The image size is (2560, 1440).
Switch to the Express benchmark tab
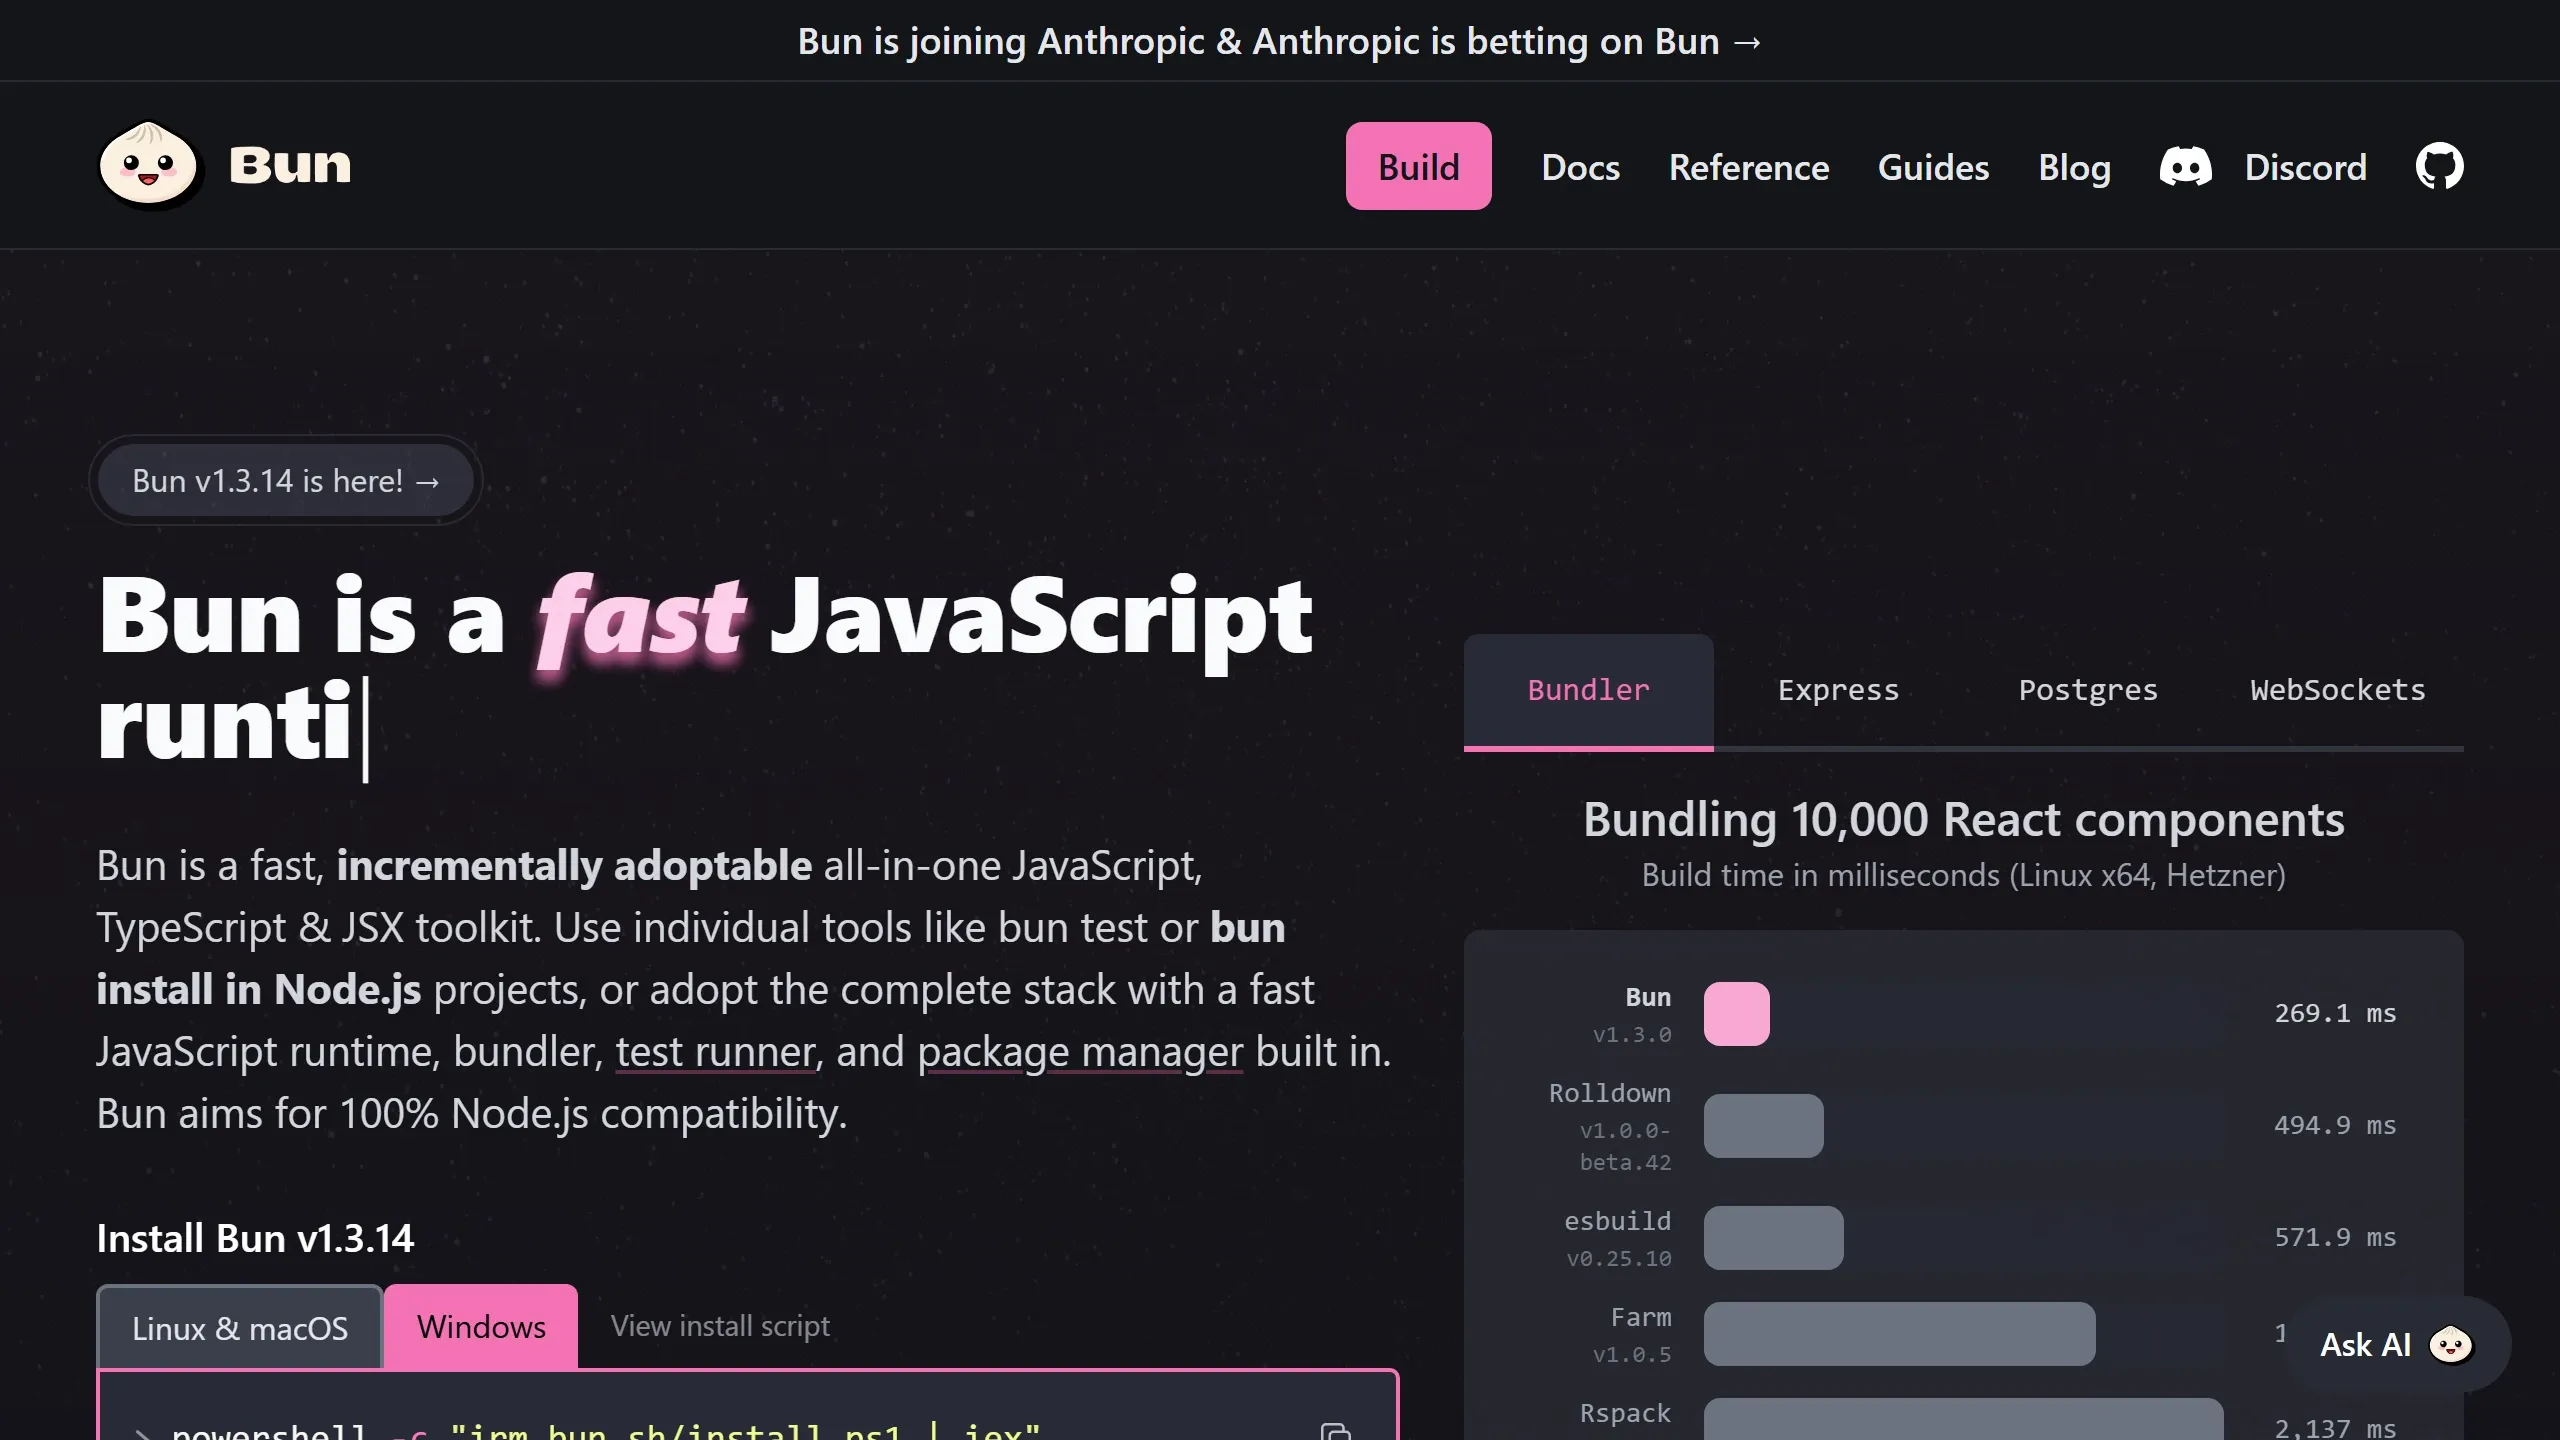coord(1838,690)
